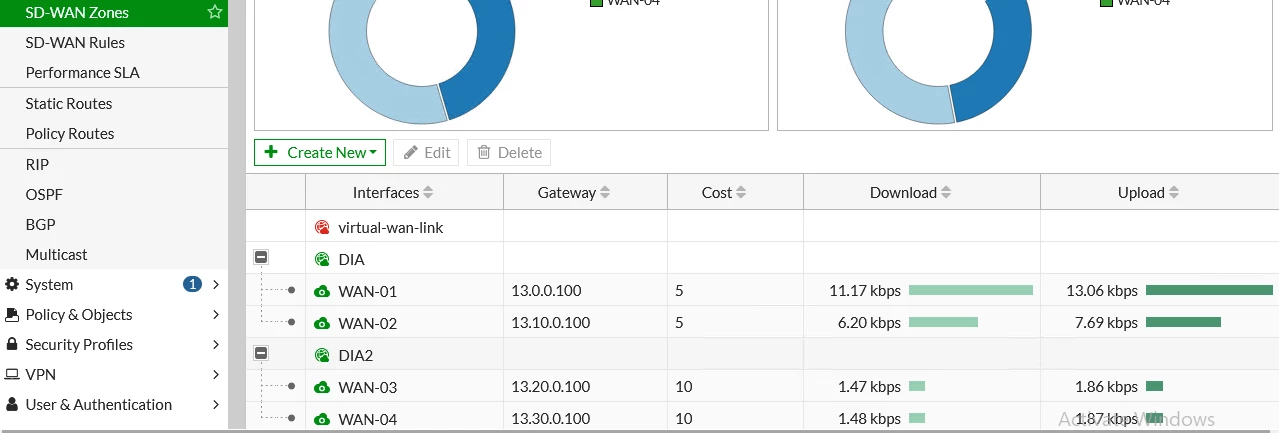Click the WAN-03 interface status icon
The height and width of the screenshot is (433, 1279).
[322, 388]
